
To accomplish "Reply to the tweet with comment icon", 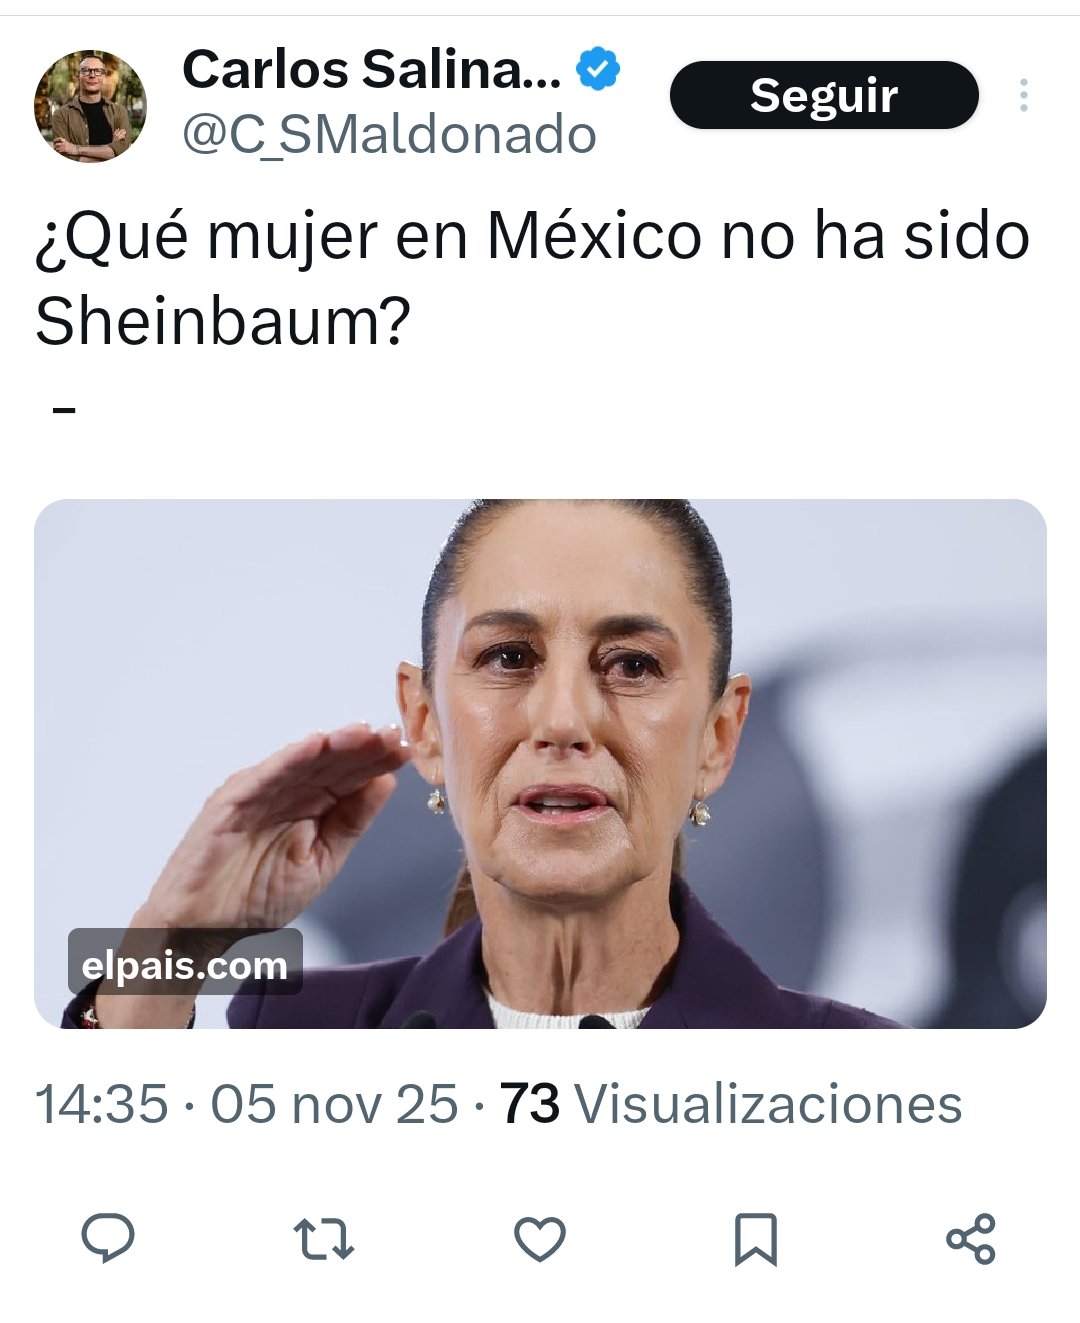I will (x=107, y=1238).
